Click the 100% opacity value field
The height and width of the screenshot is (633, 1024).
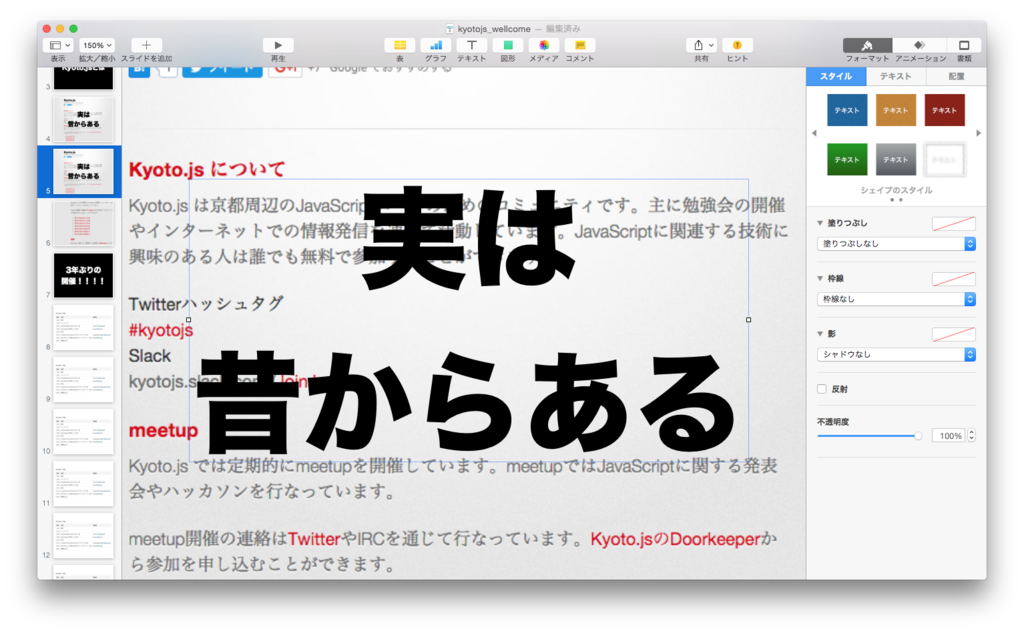click(948, 436)
